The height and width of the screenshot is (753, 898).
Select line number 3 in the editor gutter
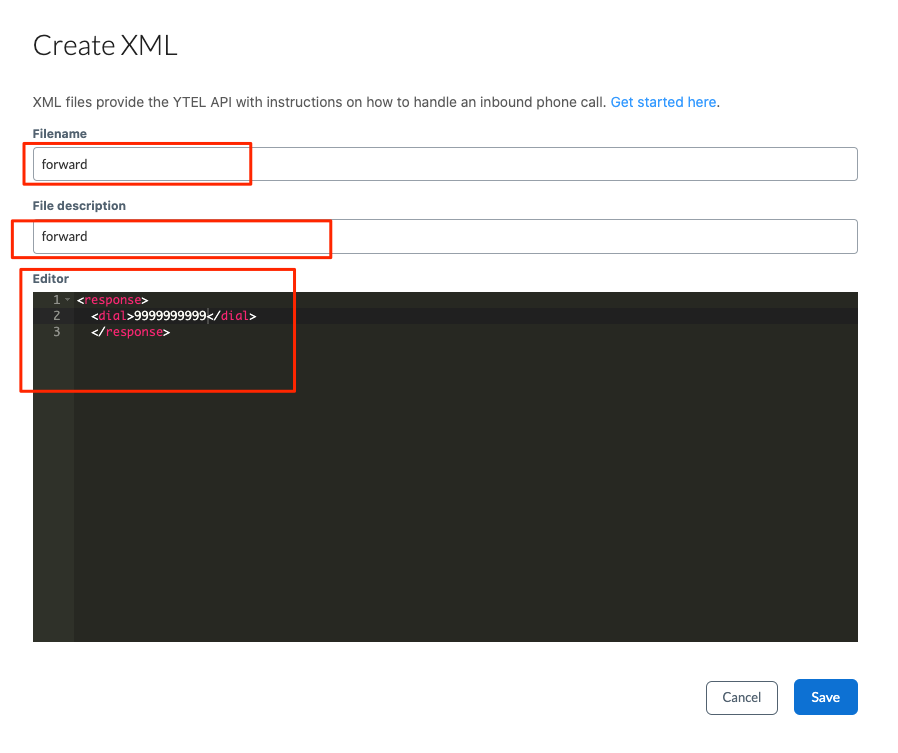tap(56, 332)
